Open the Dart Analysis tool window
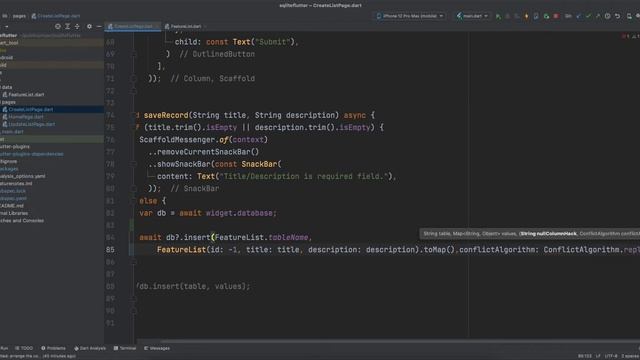640x360 pixels. click(90, 348)
